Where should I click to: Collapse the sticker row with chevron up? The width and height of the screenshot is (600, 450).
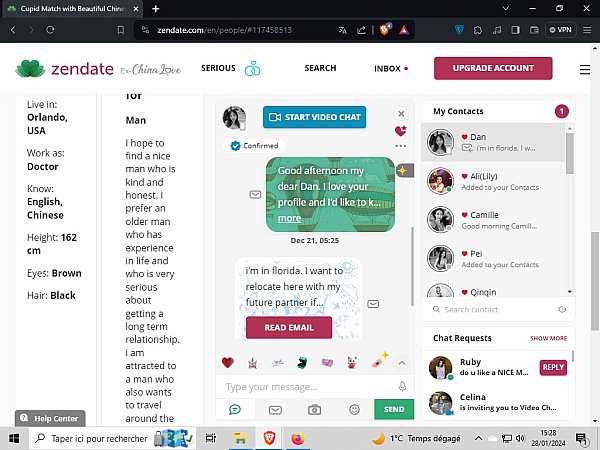pos(402,363)
